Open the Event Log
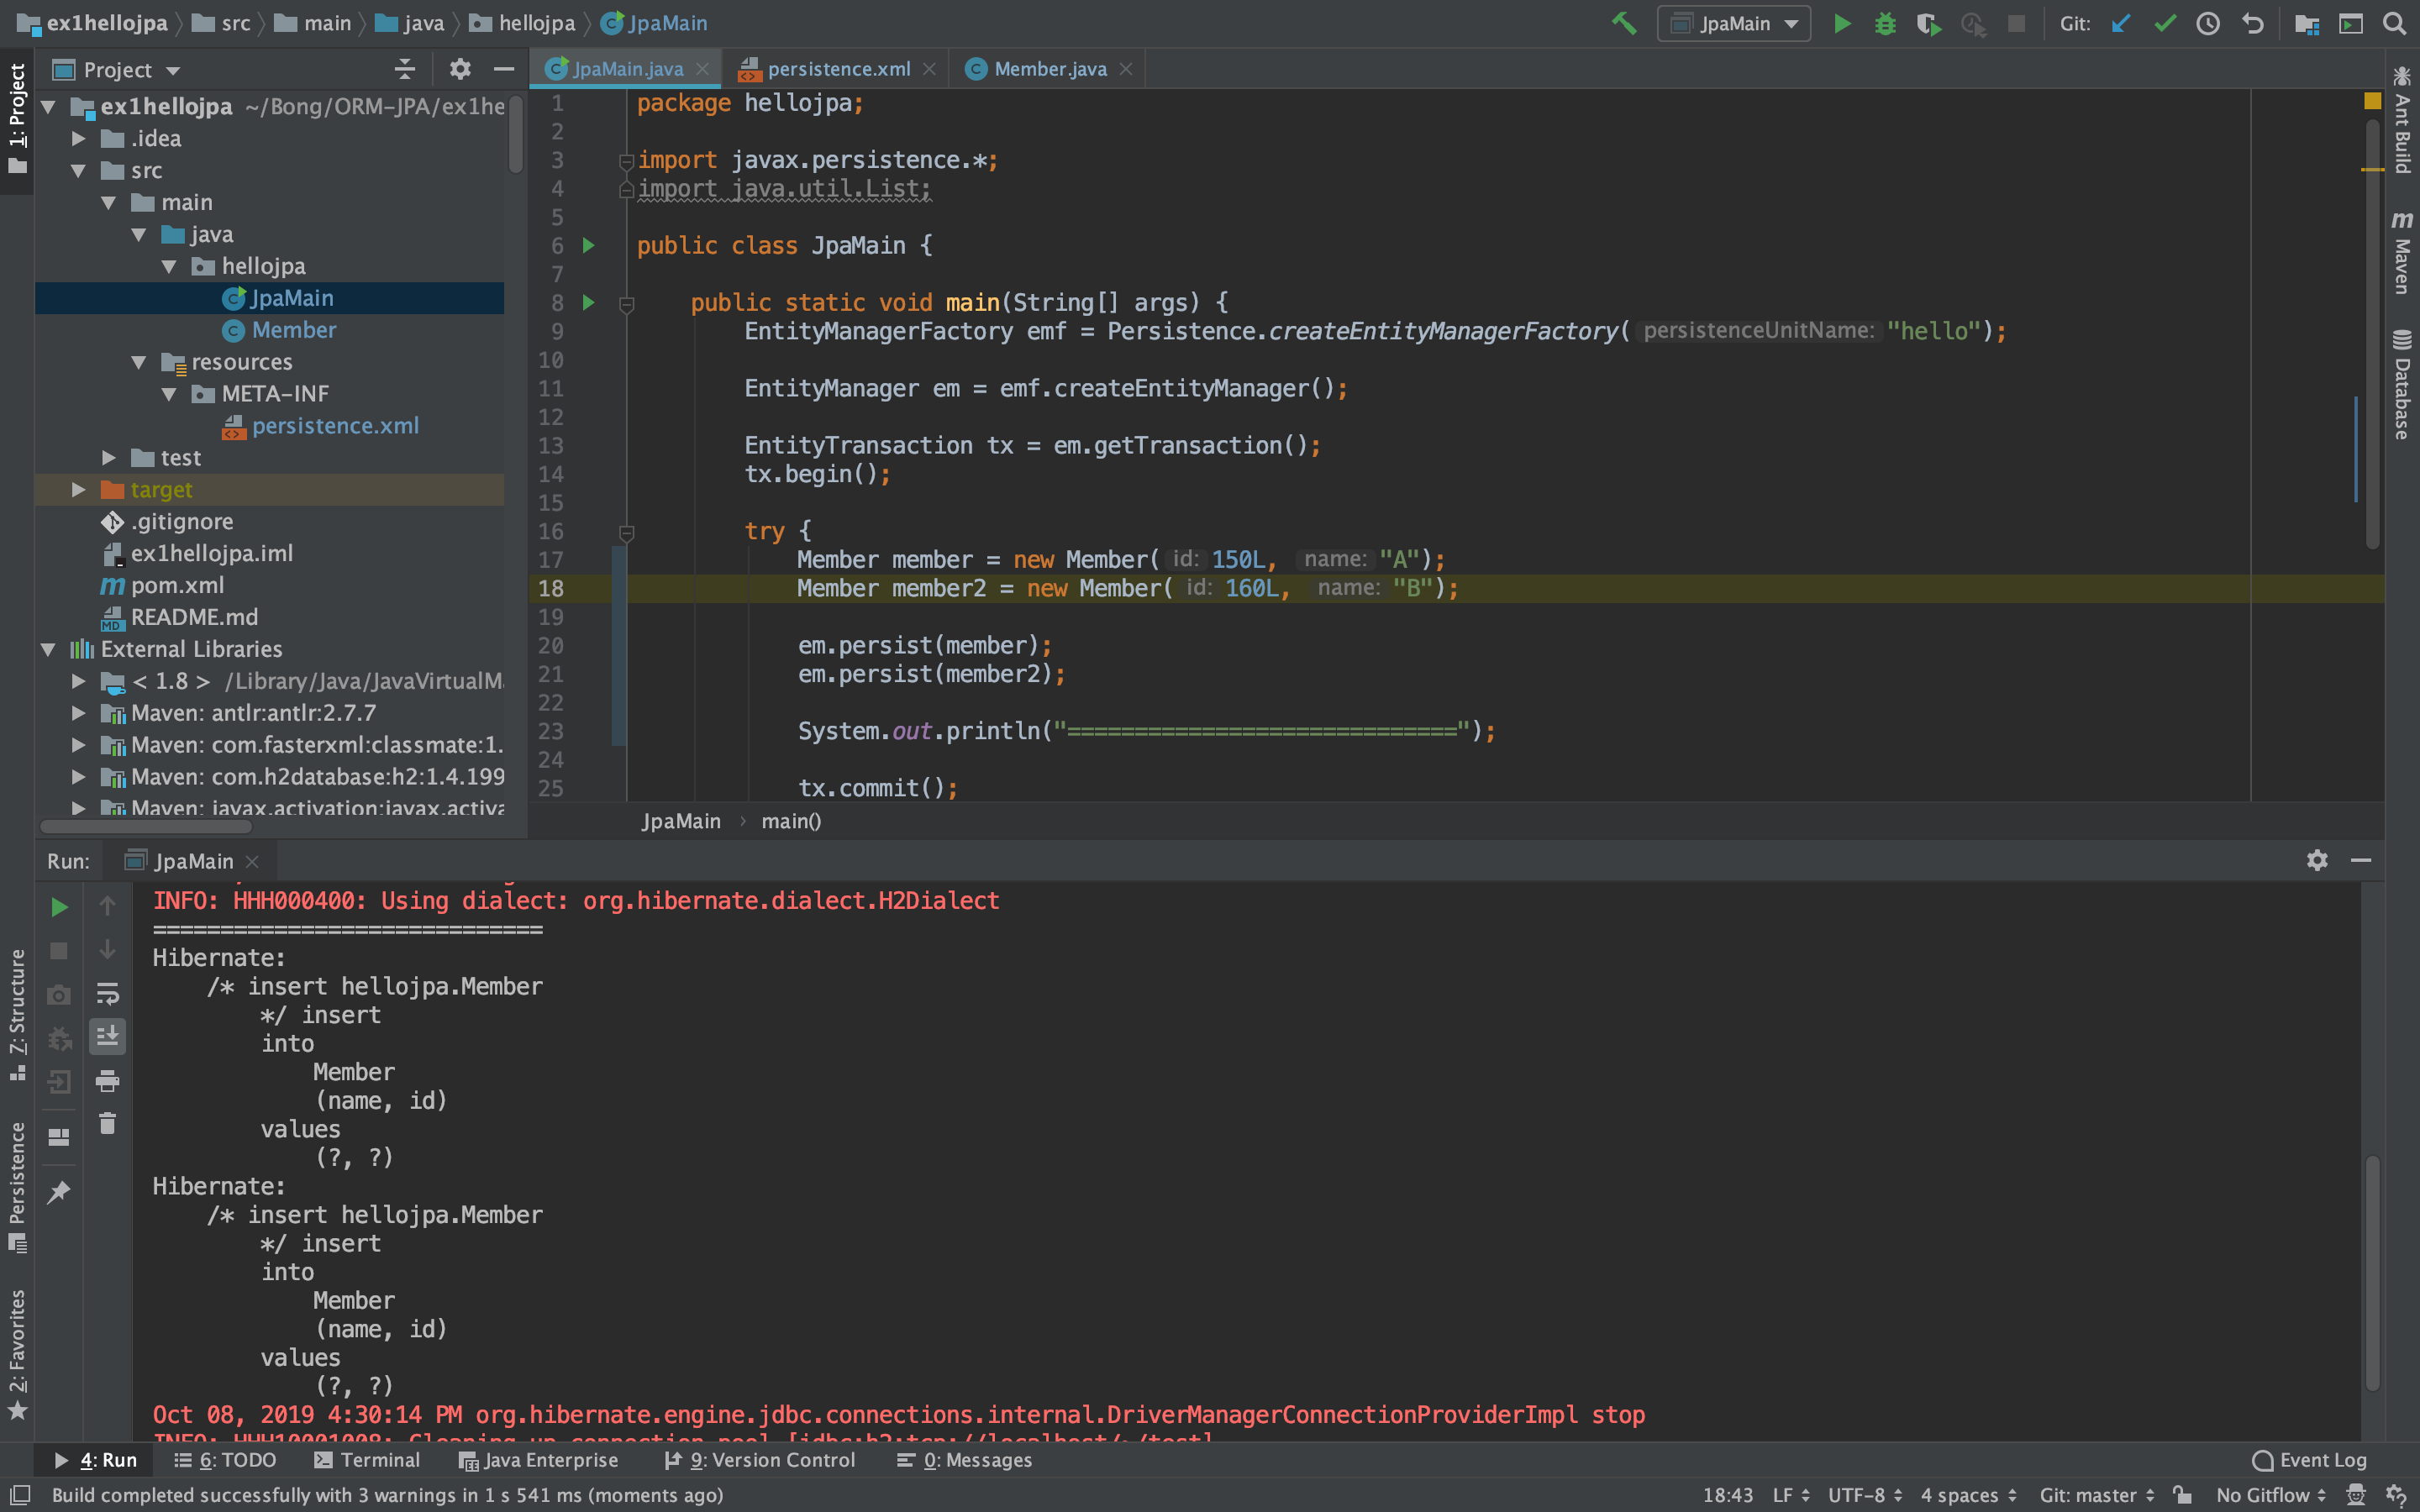This screenshot has height=1512, width=2420. click(2309, 1460)
